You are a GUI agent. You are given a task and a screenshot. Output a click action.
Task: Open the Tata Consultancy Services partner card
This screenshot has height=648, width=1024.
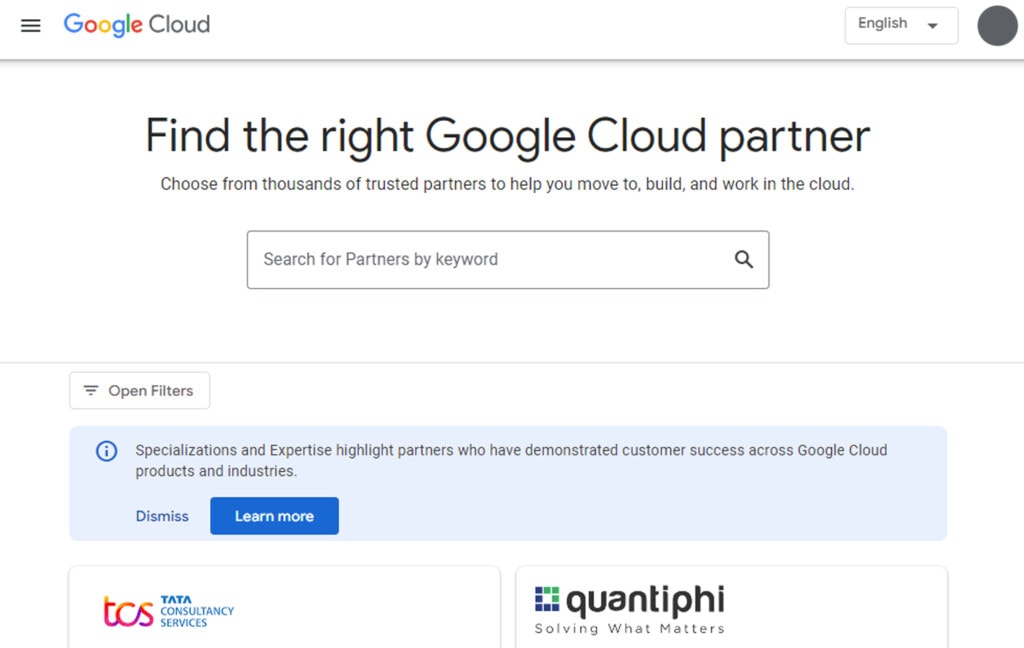pyautogui.click(x=284, y=608)
